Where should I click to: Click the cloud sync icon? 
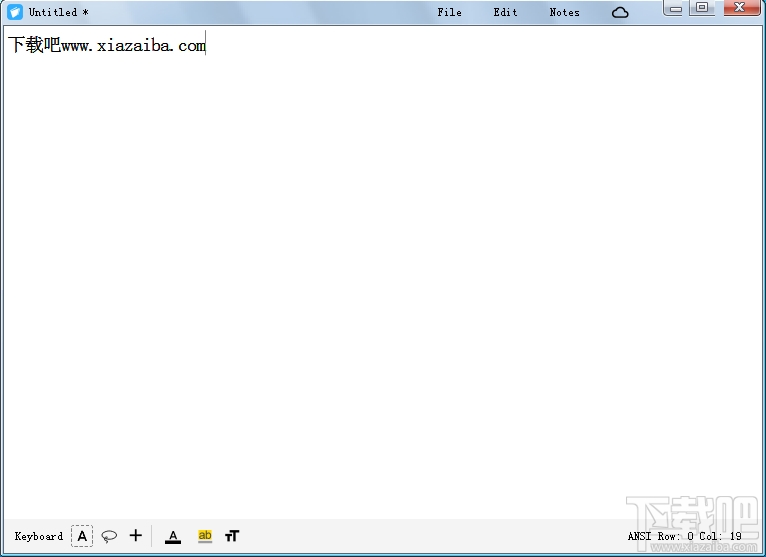click(x=620, y=12)
